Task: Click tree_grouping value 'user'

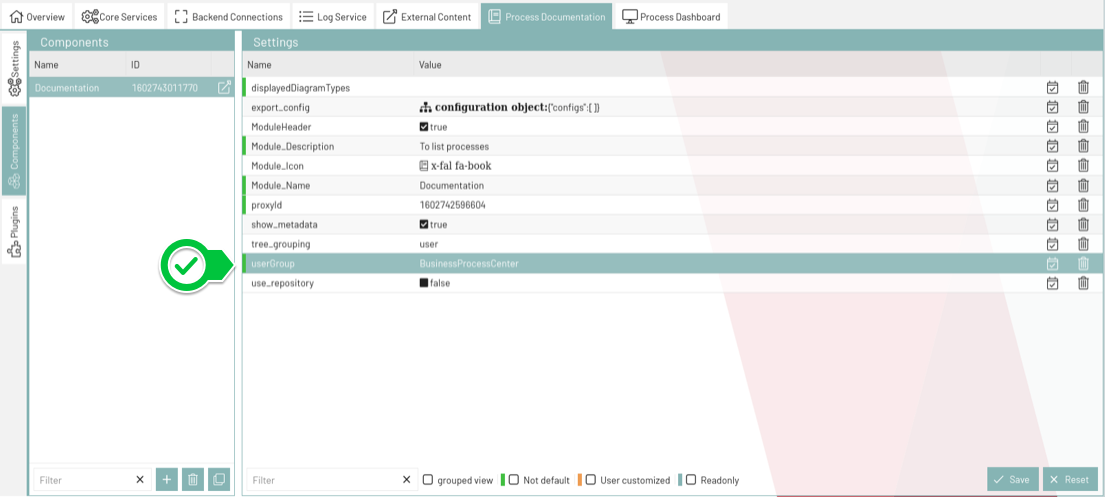Action: 428,244
